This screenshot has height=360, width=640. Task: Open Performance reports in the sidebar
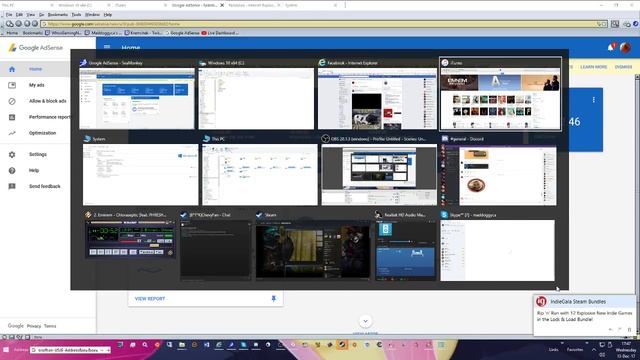coord(49,117)
